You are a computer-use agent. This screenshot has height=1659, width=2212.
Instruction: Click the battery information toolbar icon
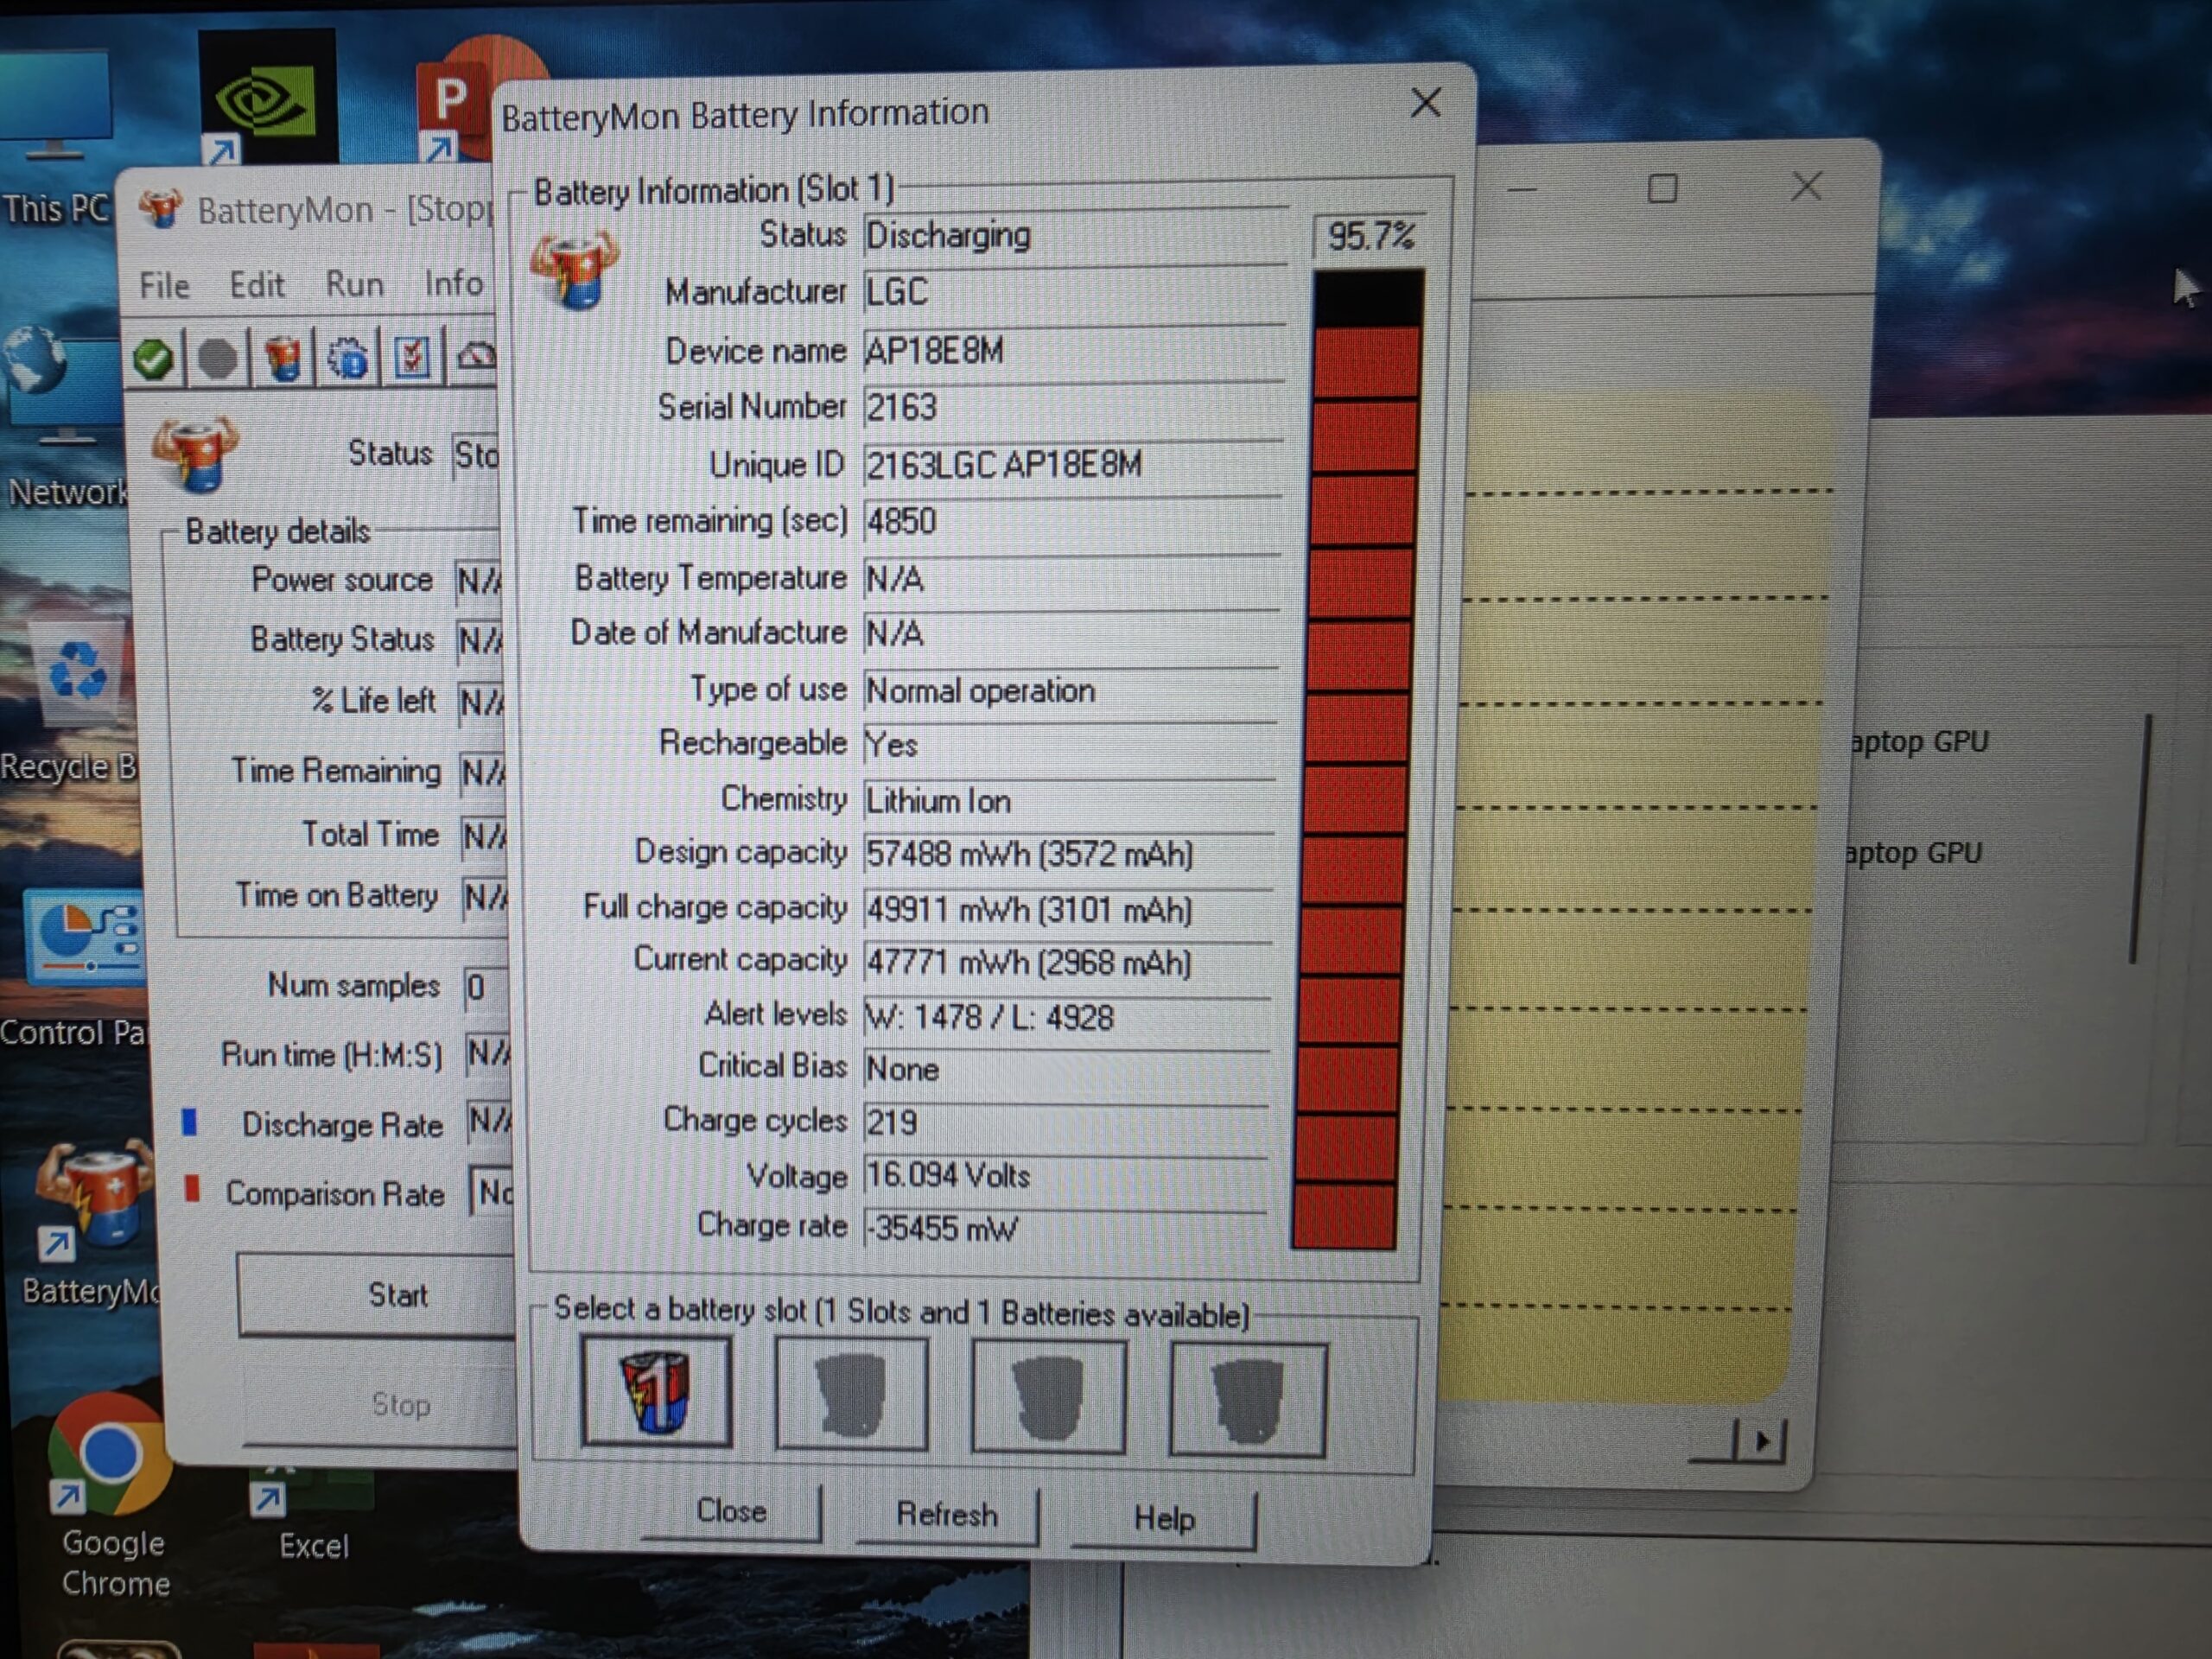click(x=283, y=358)
